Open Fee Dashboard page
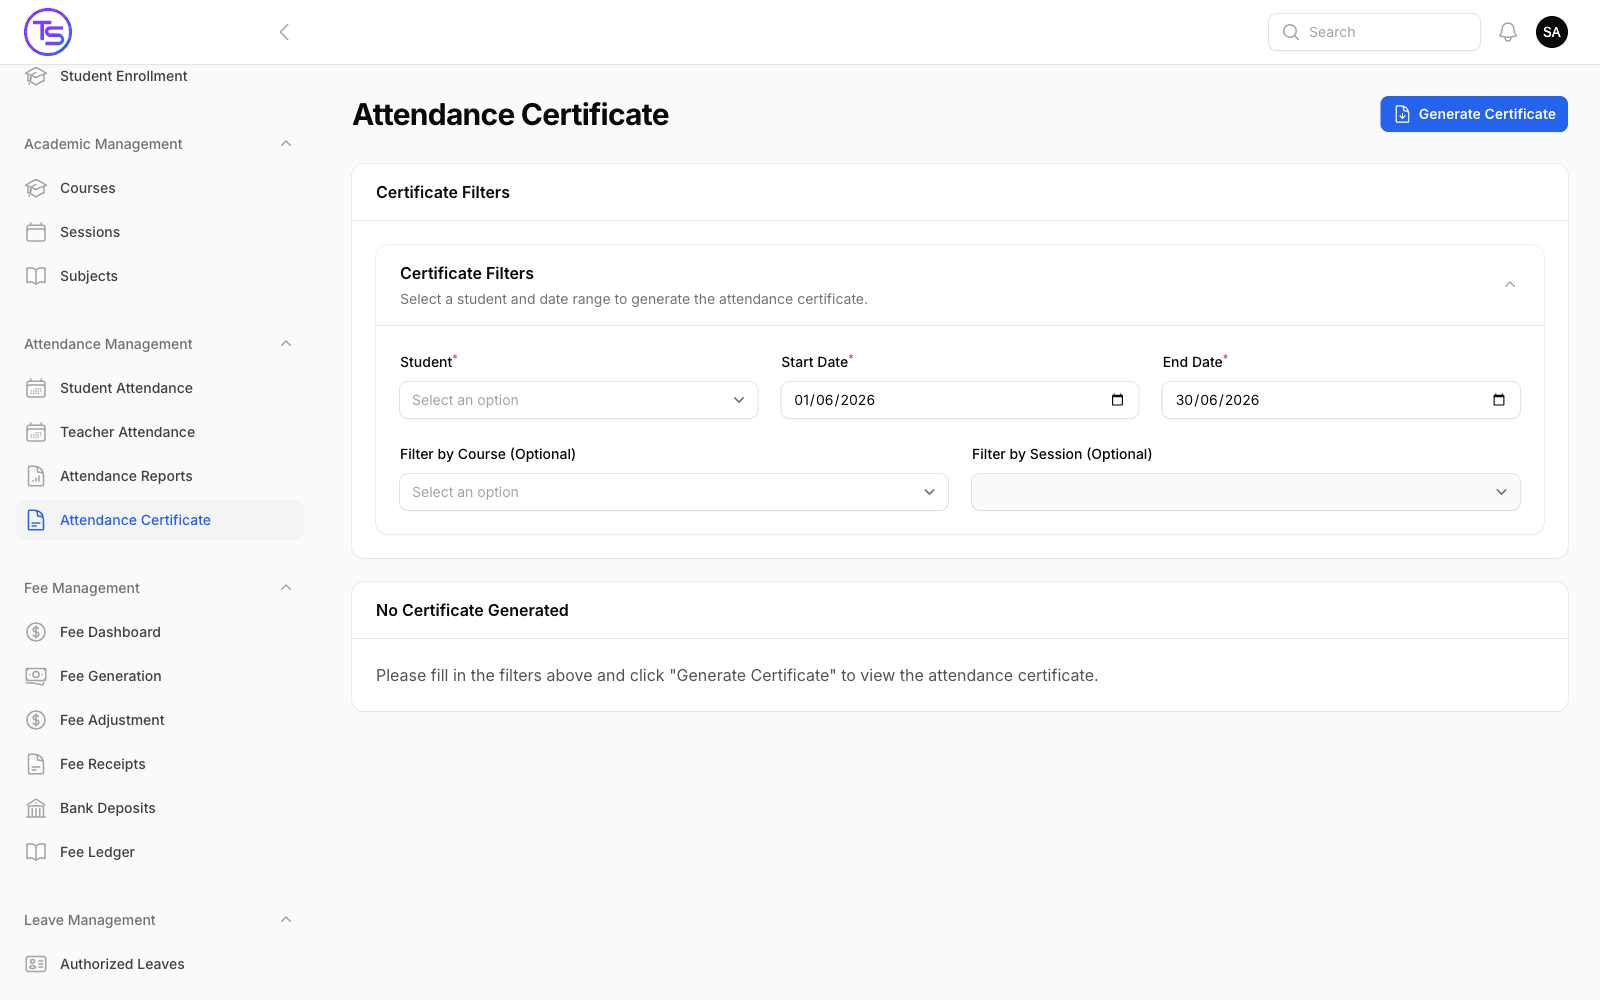Screen dimensions: 1600x1000 pos(160,632)
